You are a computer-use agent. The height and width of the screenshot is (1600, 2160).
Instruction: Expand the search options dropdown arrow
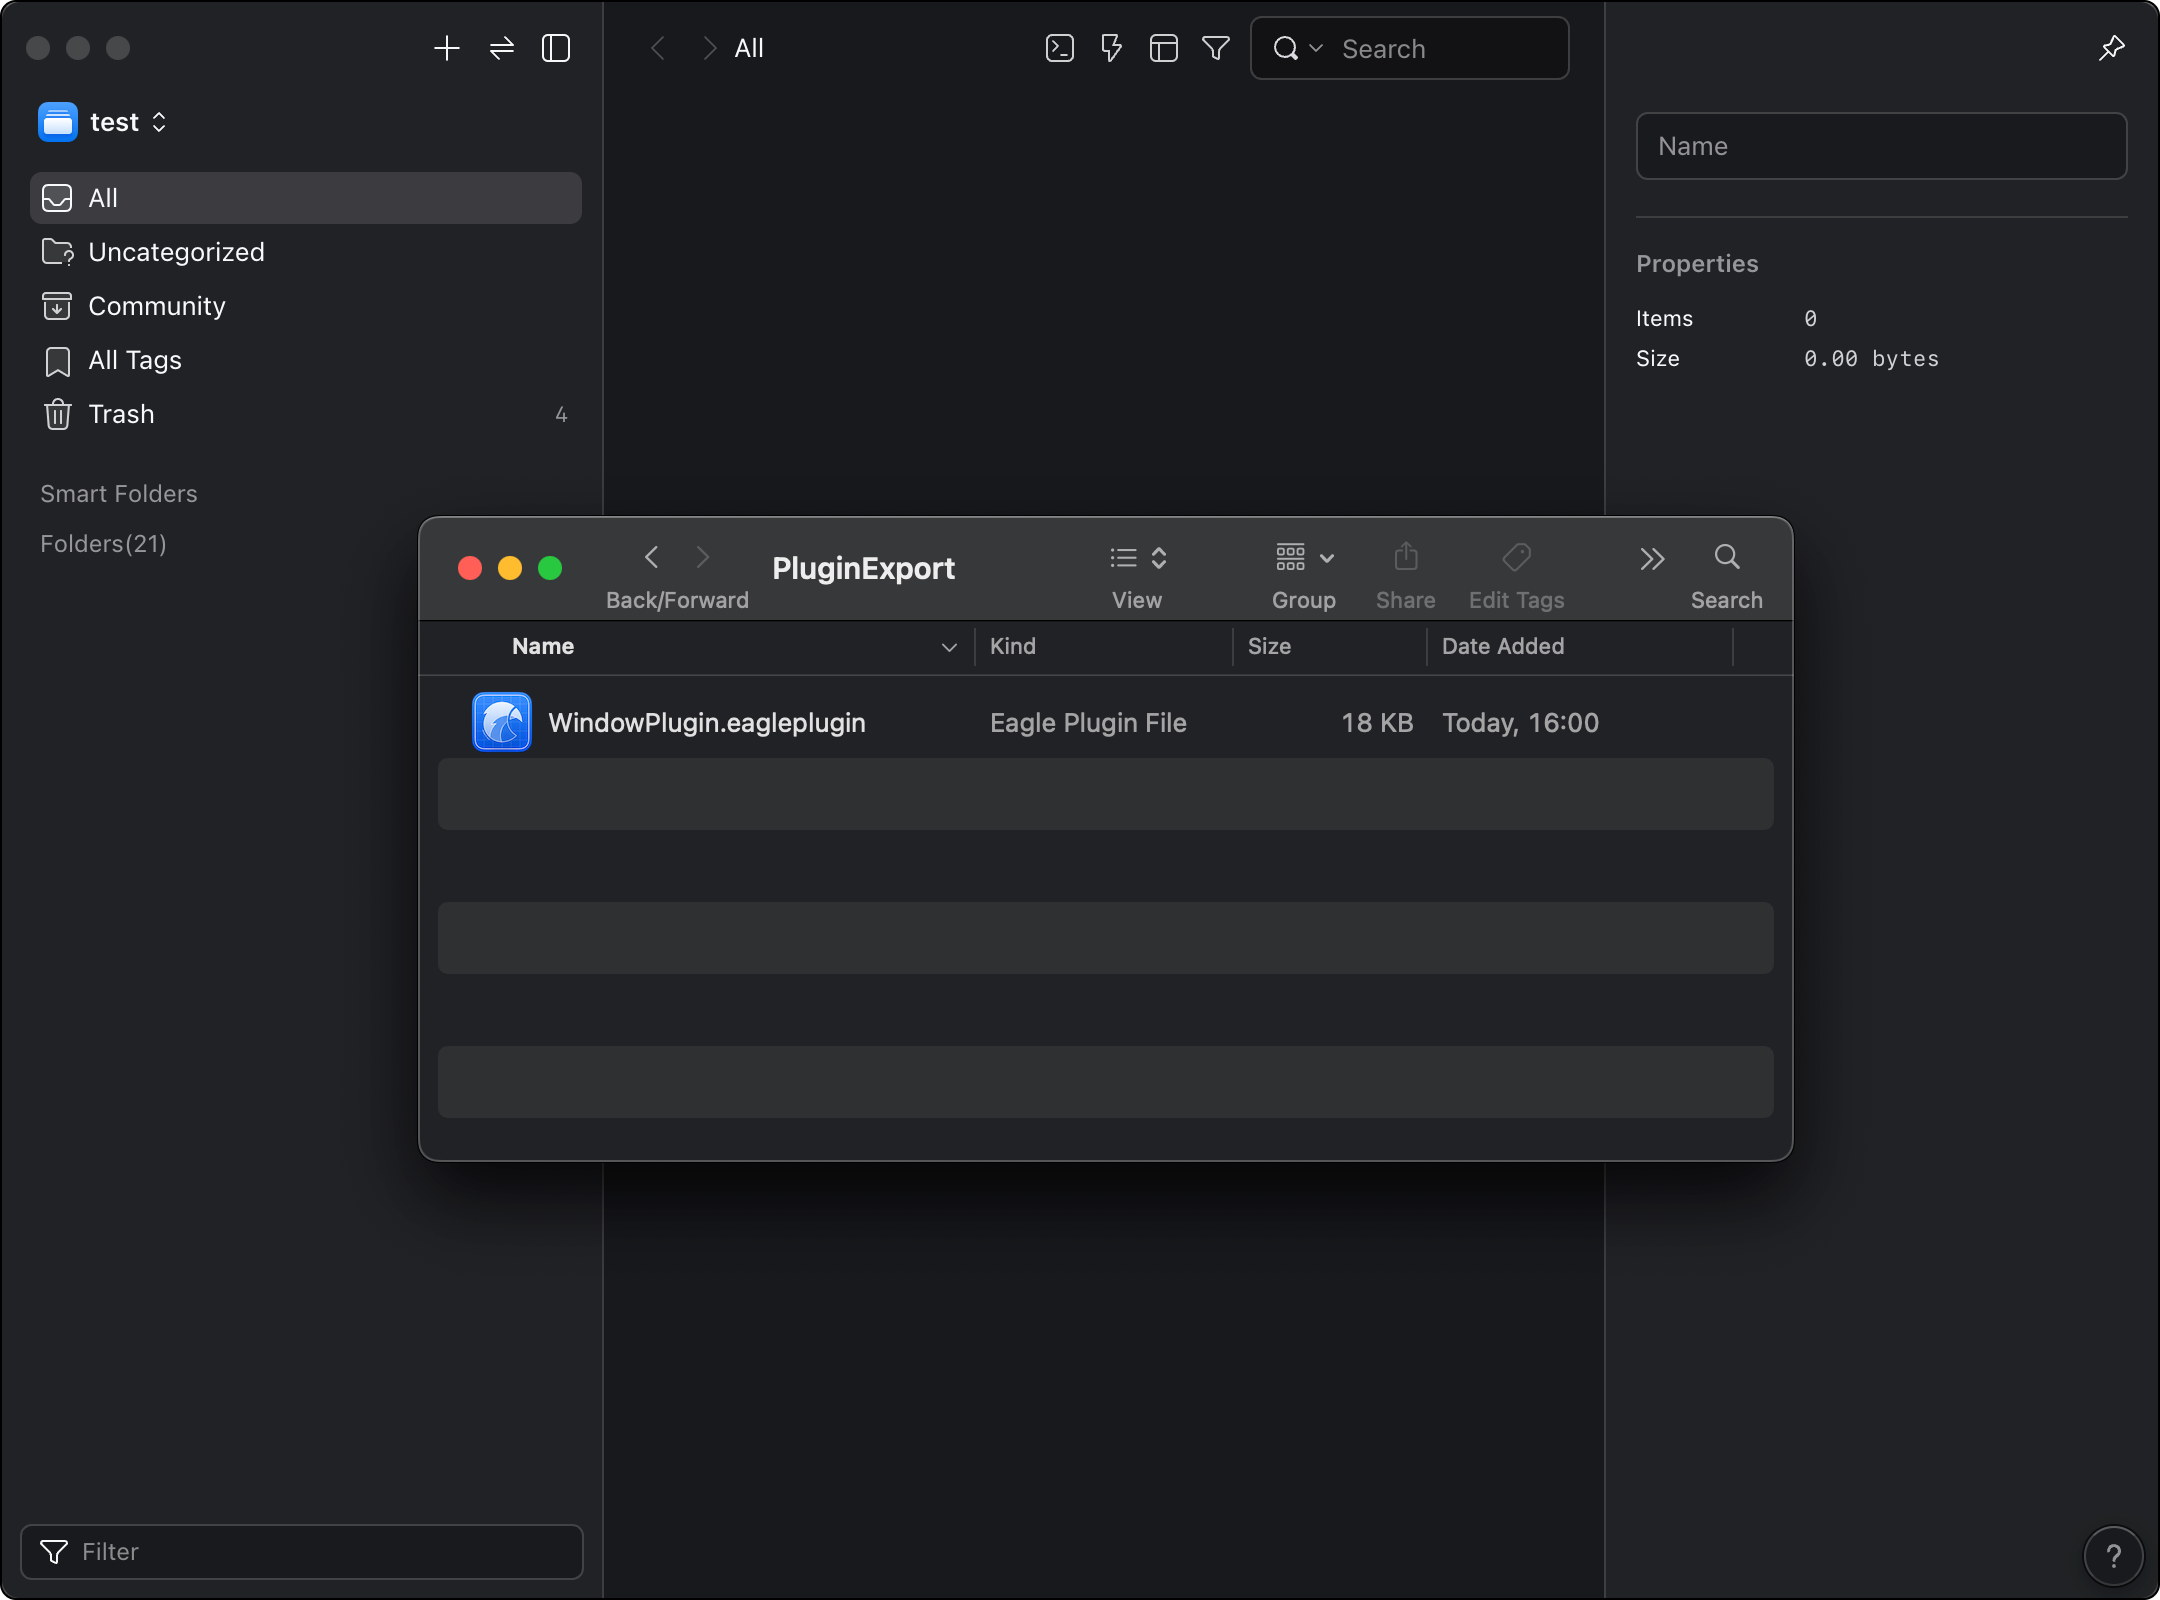(1316, 48)
